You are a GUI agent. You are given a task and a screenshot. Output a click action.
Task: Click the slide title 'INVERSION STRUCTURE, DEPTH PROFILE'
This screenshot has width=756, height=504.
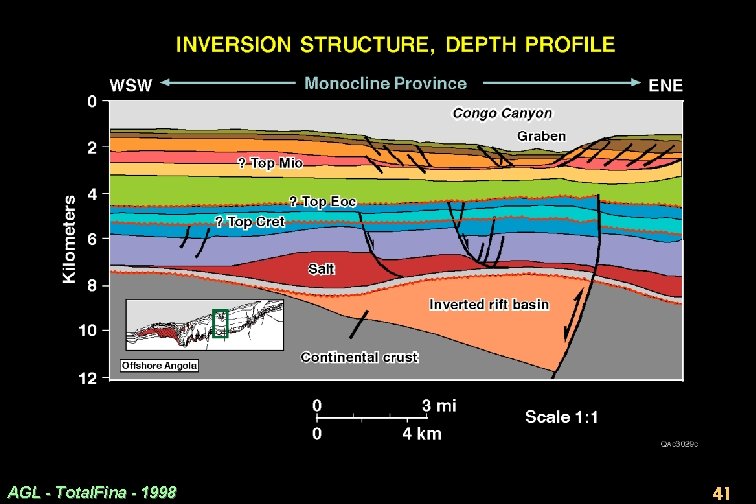point(395,45)
